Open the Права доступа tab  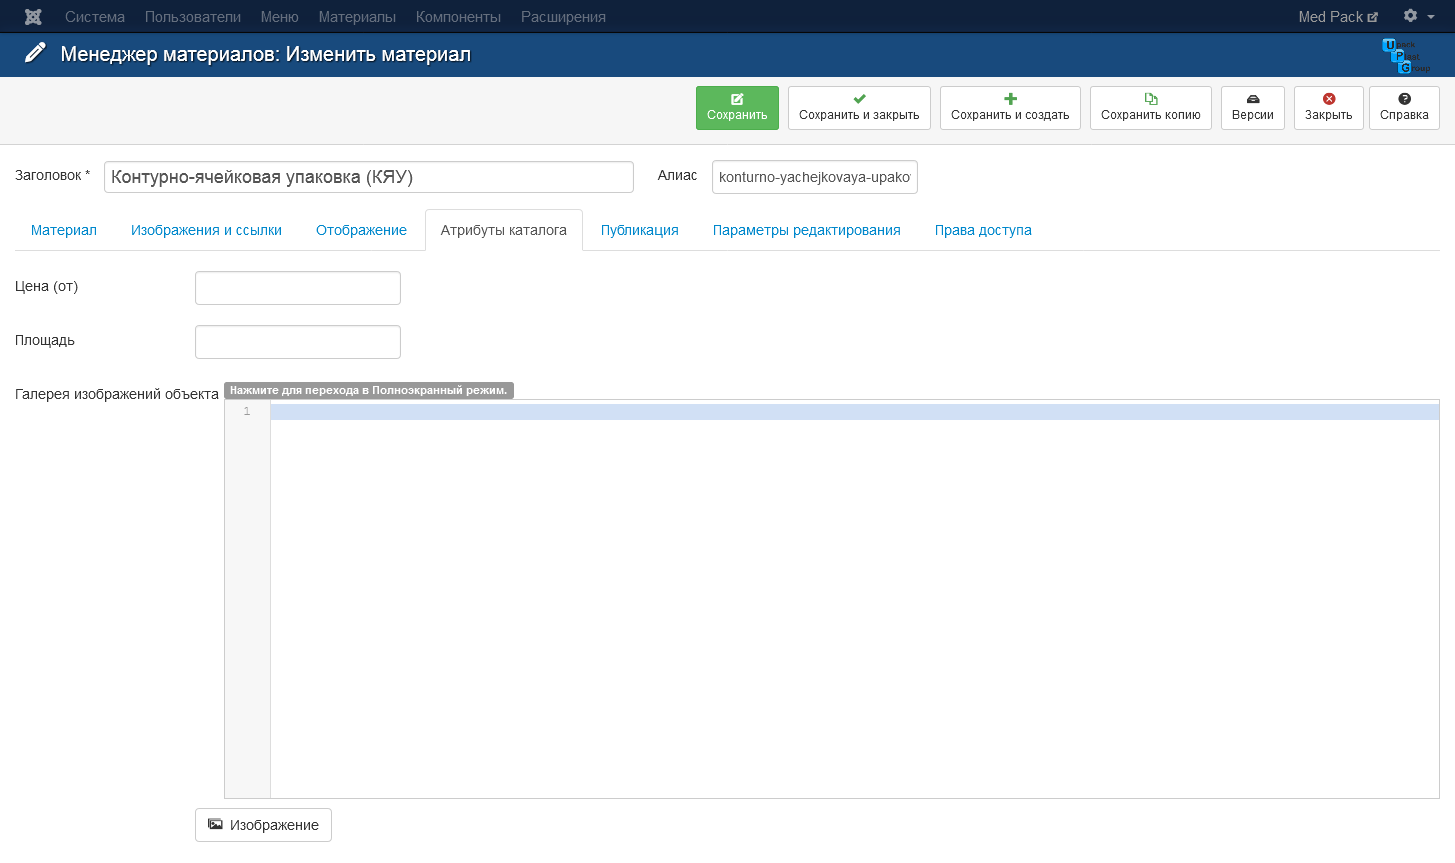[983, 230]
